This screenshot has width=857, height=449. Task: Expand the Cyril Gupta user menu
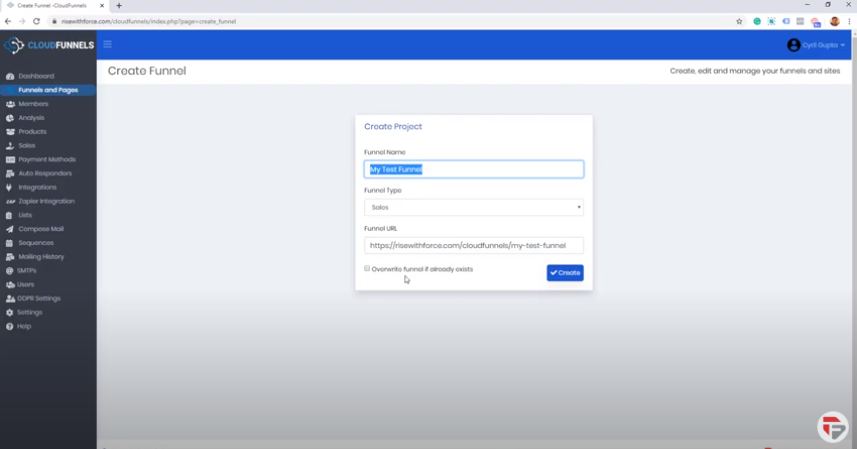pos(816,45)
